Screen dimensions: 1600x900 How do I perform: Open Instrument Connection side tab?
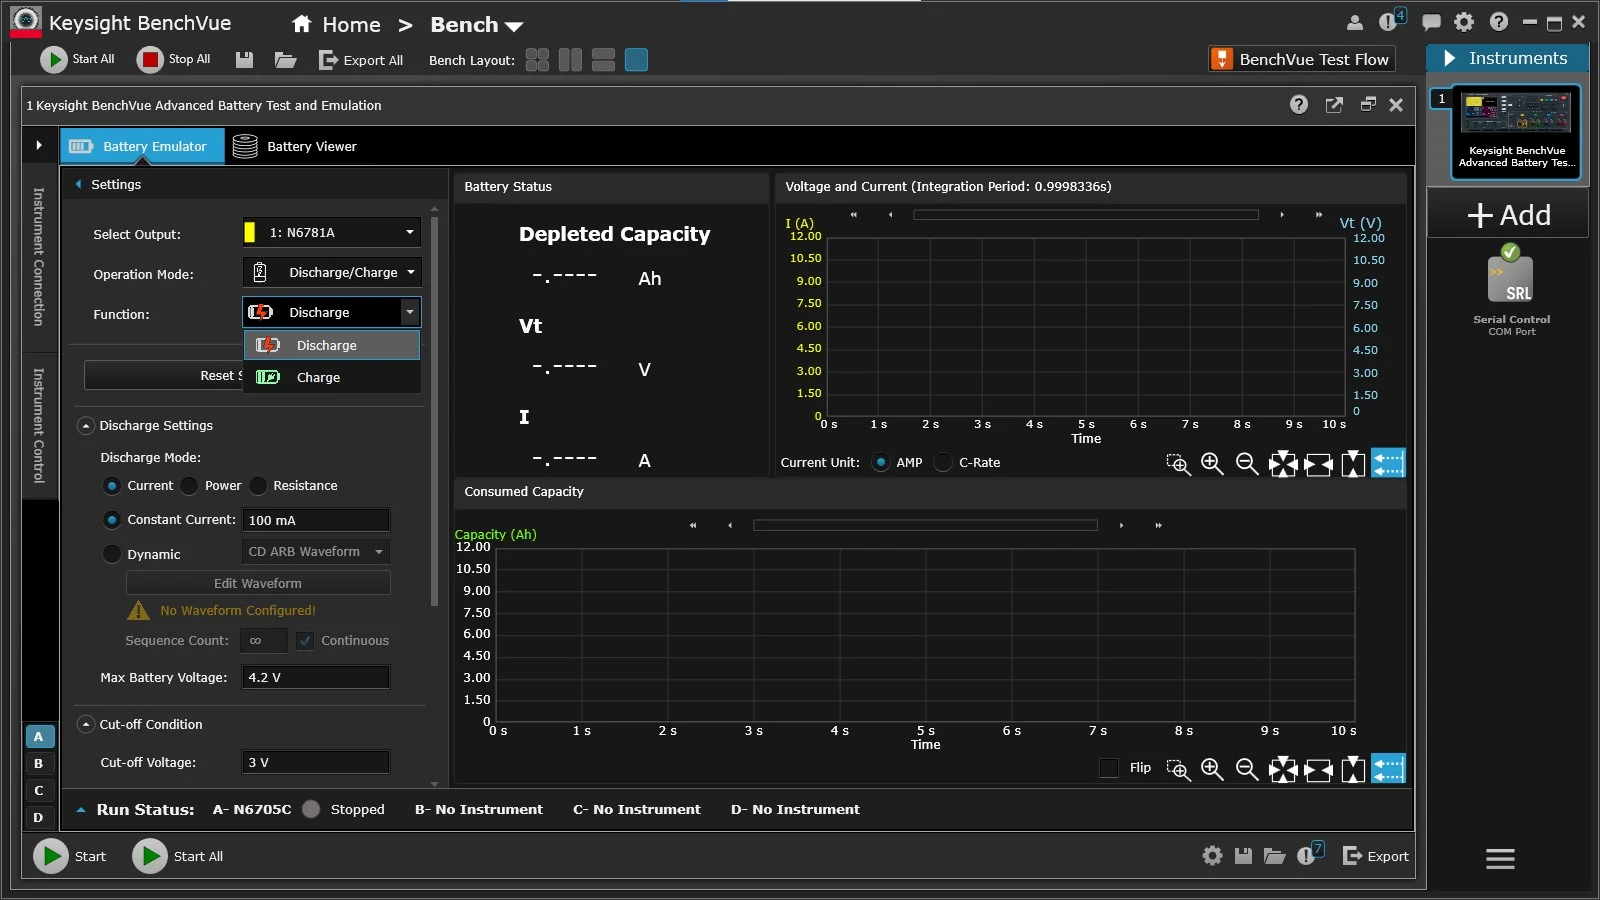click(x=39, y=256)
